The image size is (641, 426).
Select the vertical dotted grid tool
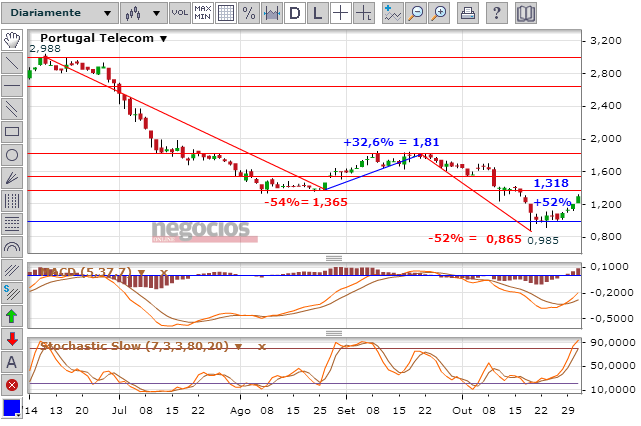(12, 201)
